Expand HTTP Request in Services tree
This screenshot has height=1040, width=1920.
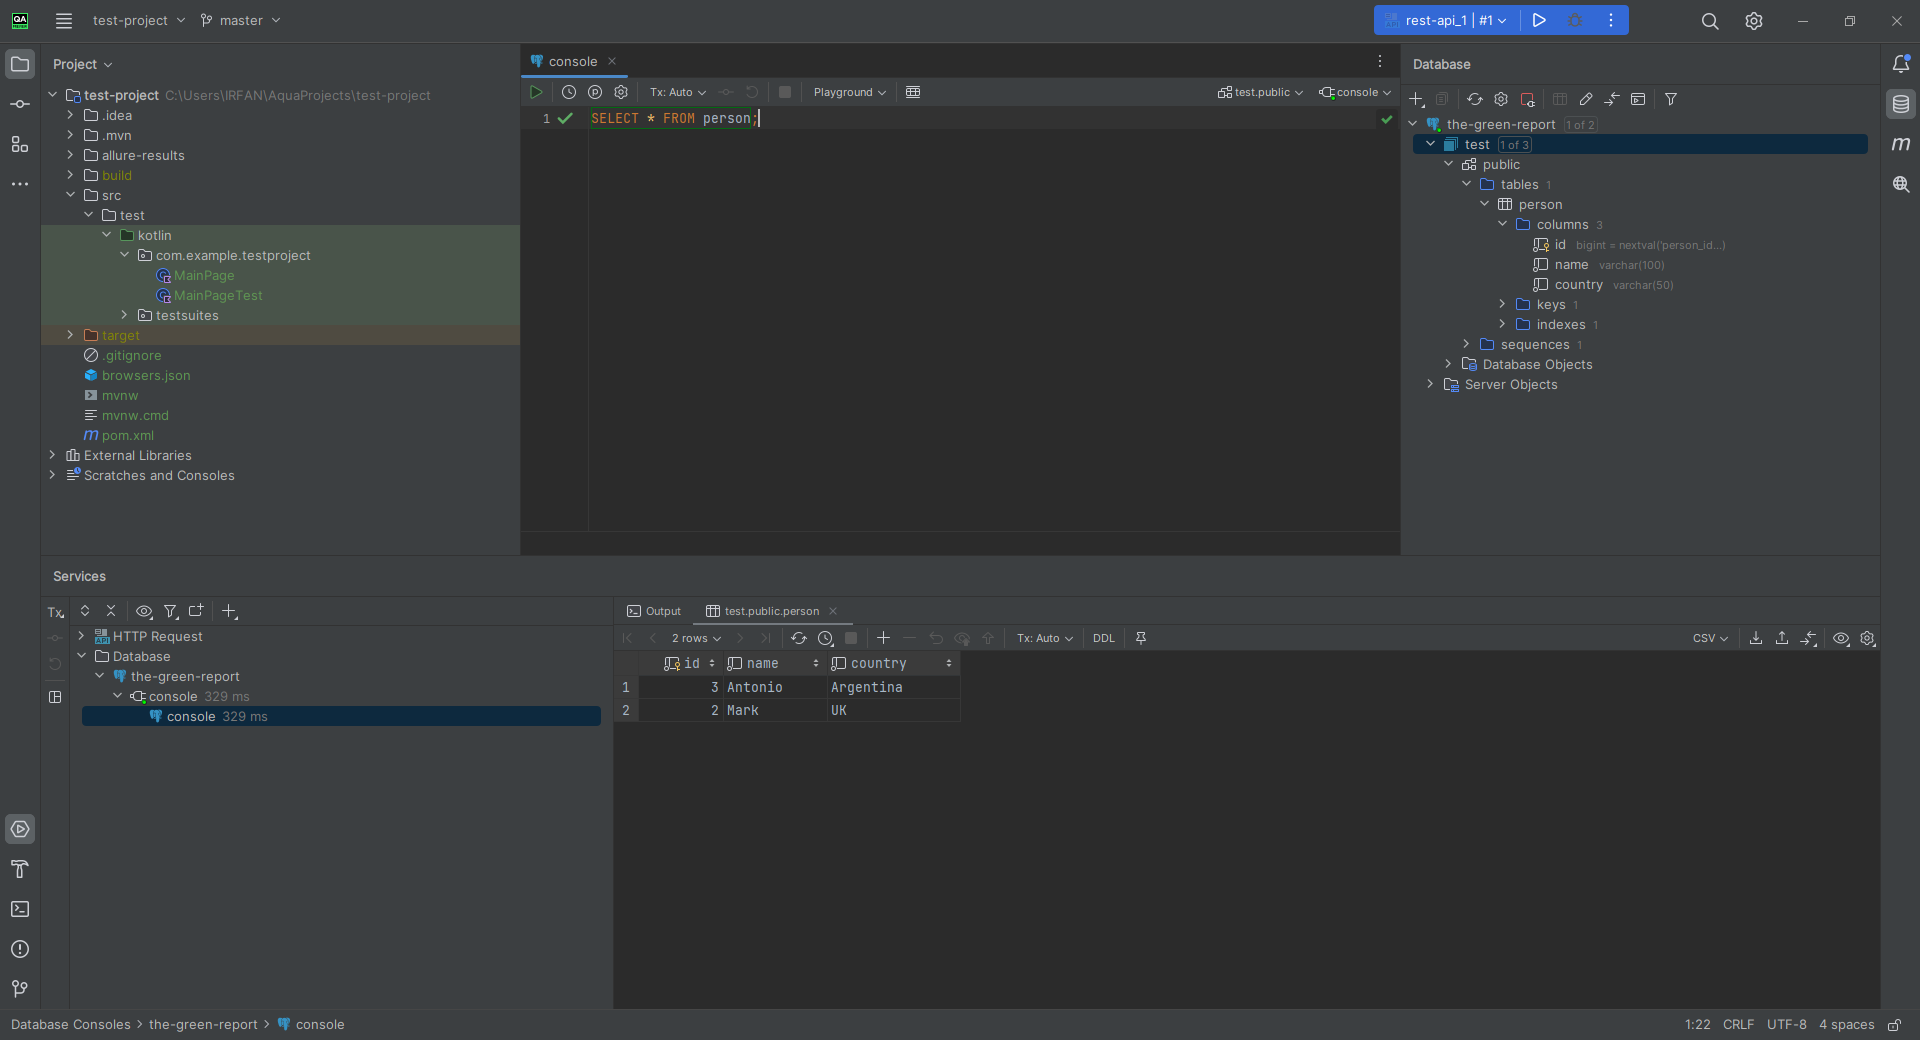81,636
